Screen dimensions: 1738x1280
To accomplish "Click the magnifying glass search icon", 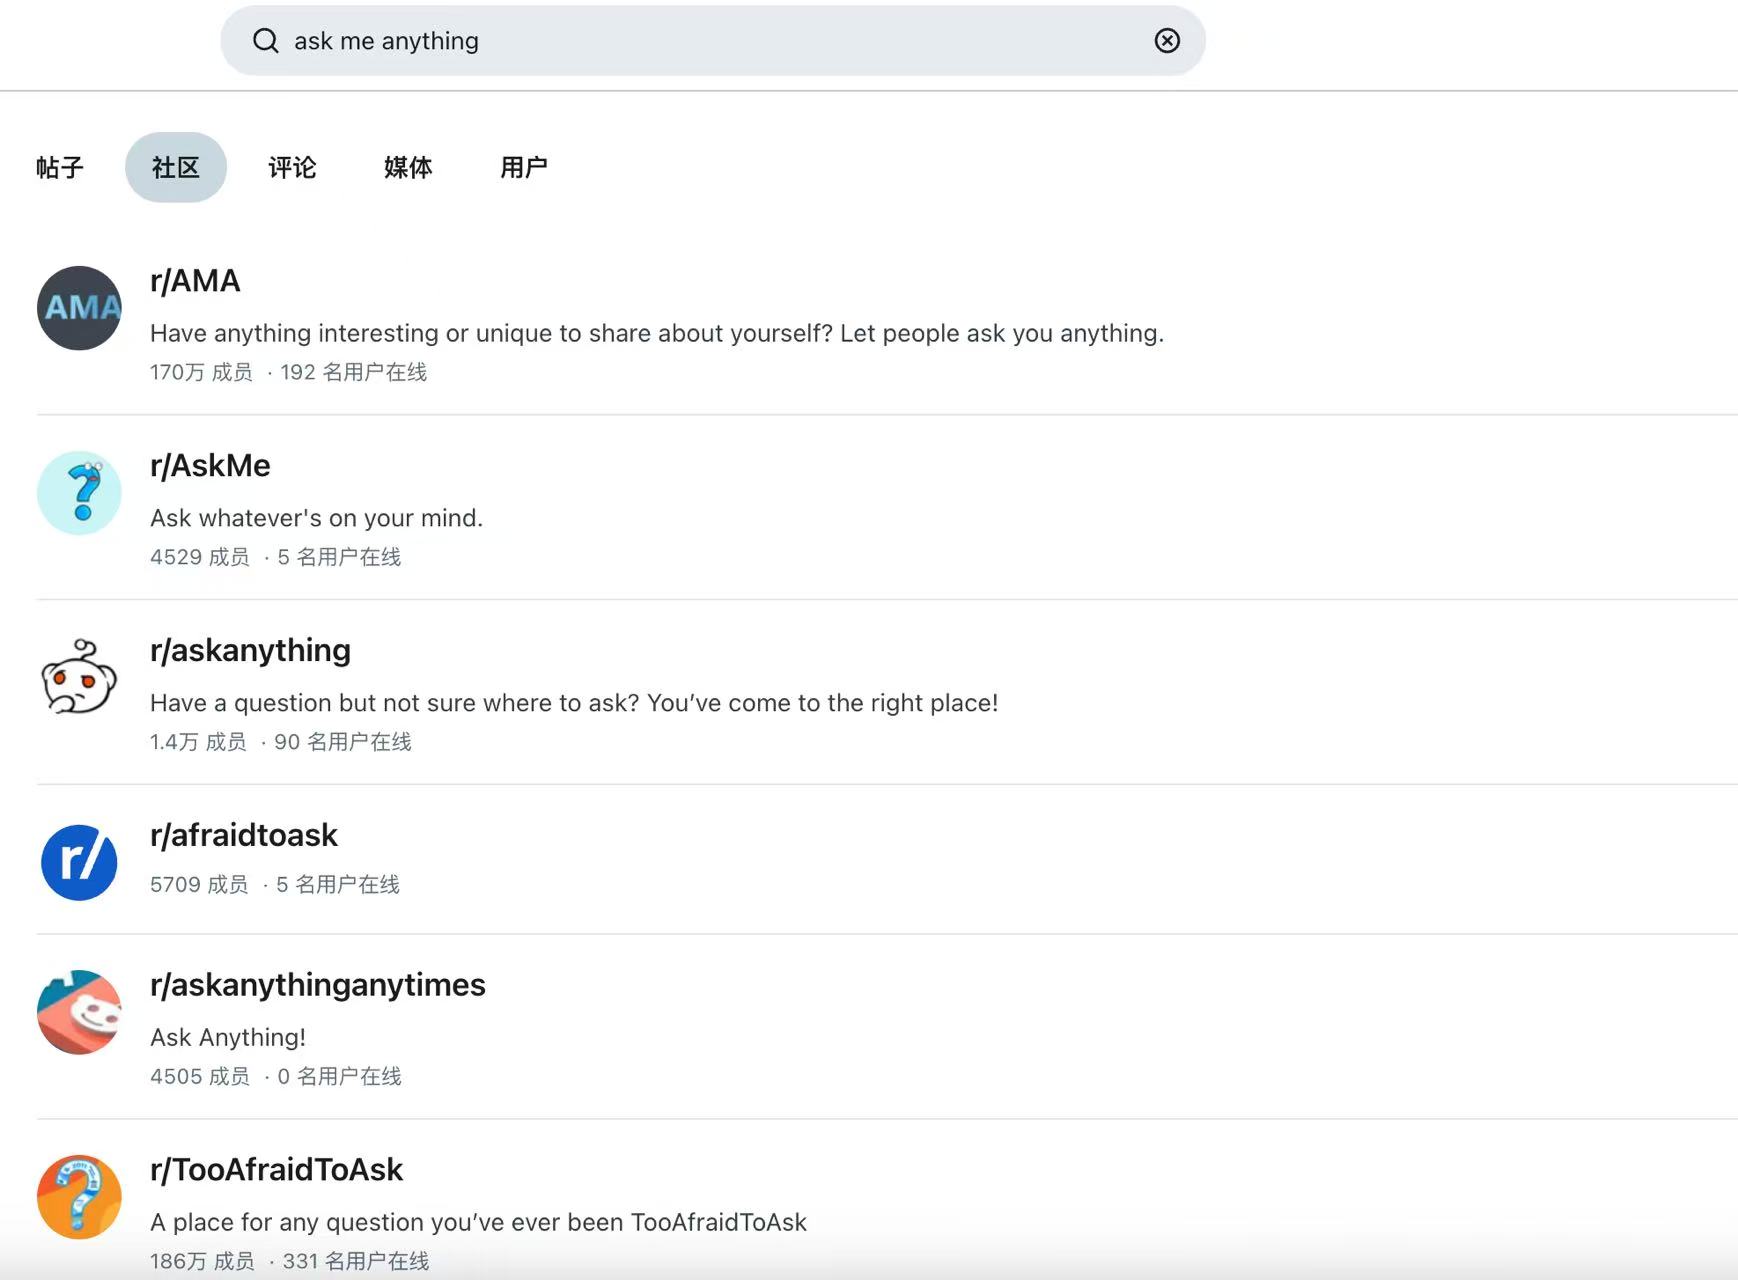I will (x=265, y=41).
